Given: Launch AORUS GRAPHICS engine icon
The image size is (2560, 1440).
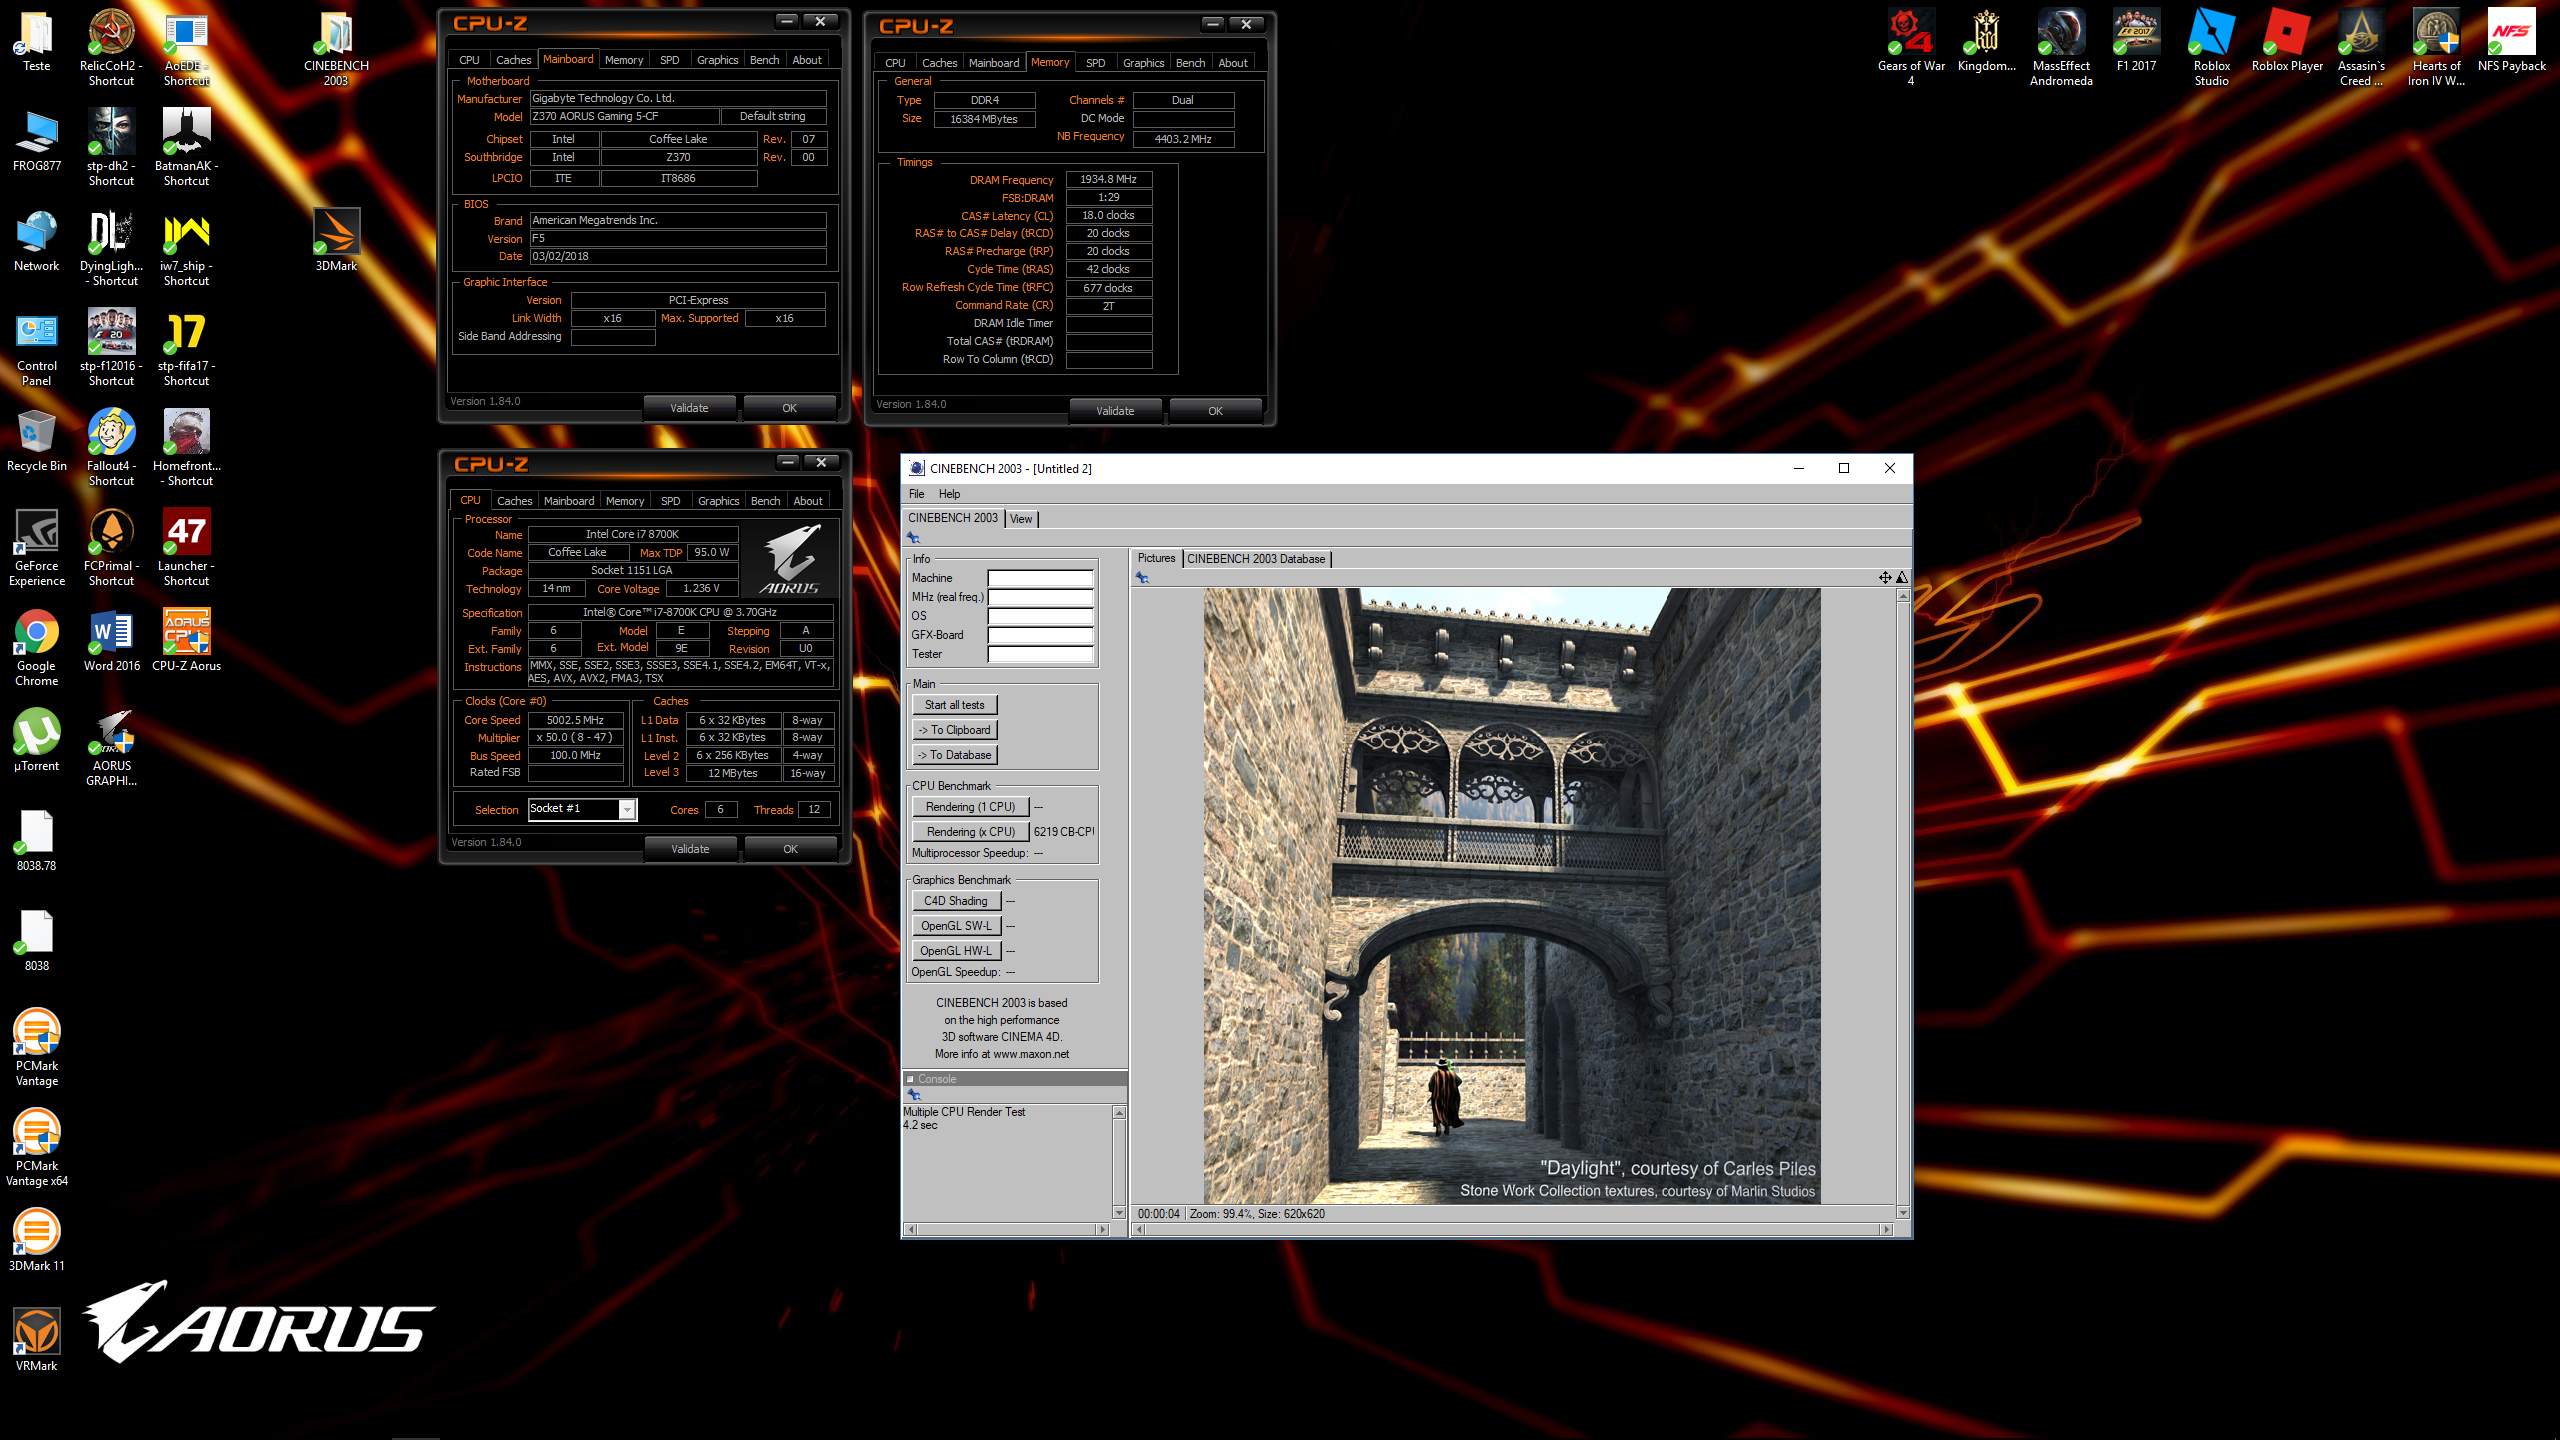Looking at the screenshot, I should [111, 748].
